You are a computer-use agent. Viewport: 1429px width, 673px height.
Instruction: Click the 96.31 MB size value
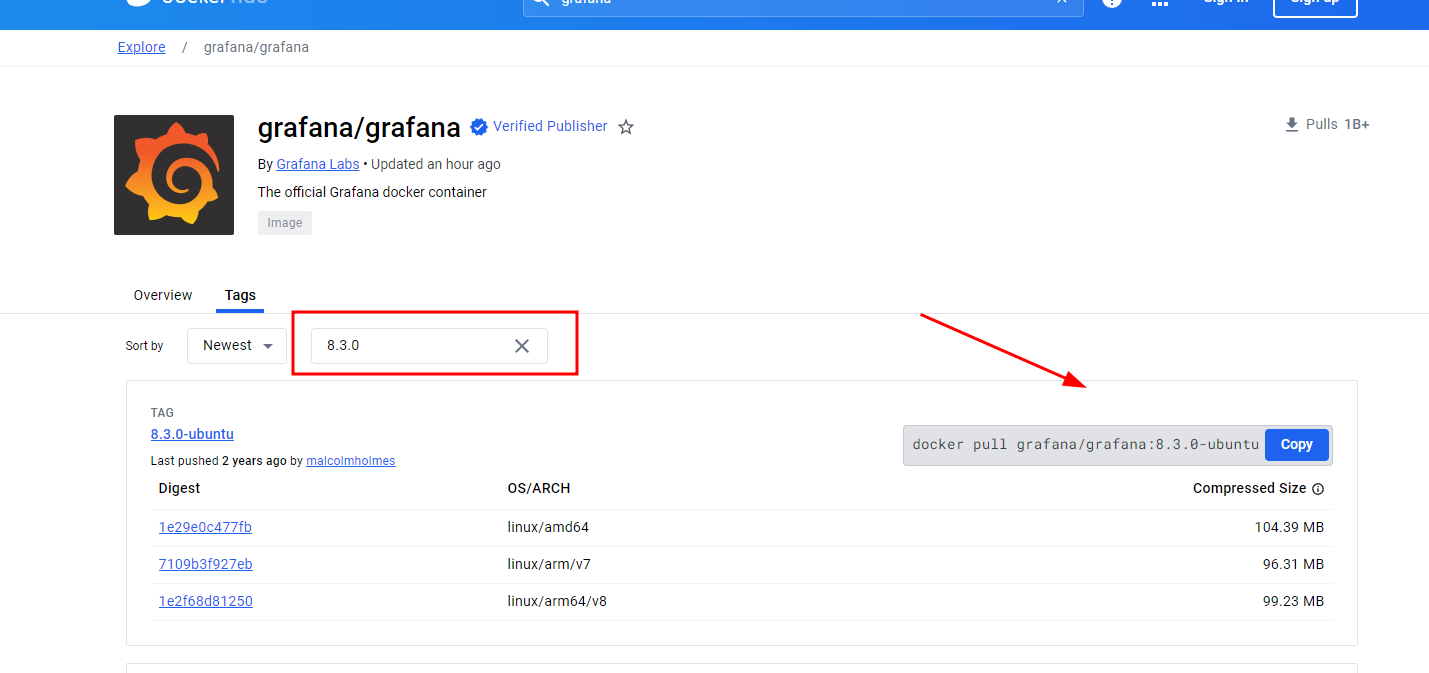(1293, 564)
